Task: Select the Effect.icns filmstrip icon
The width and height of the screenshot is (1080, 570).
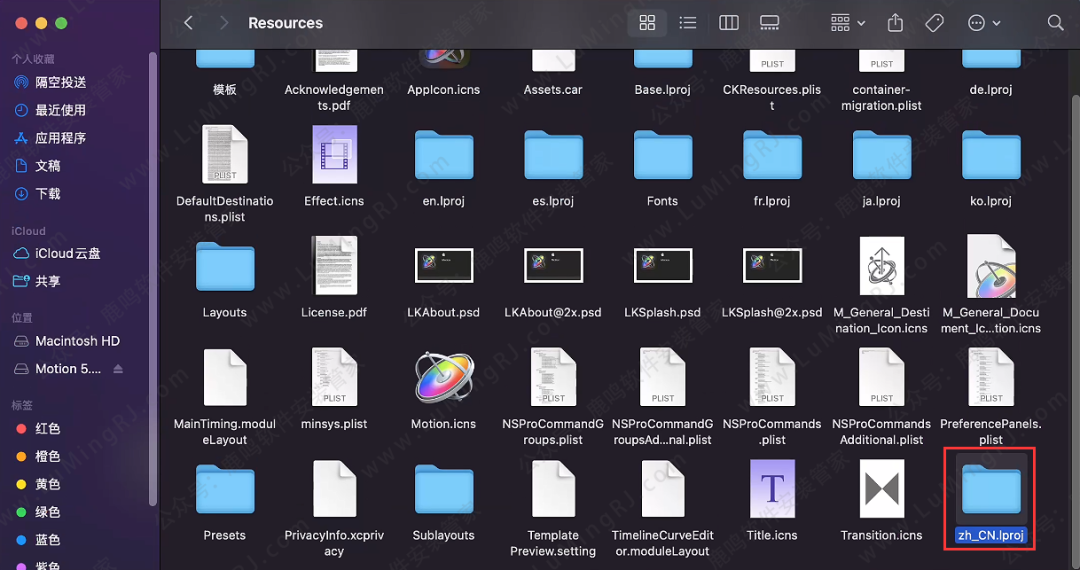Action: [334, 156]
